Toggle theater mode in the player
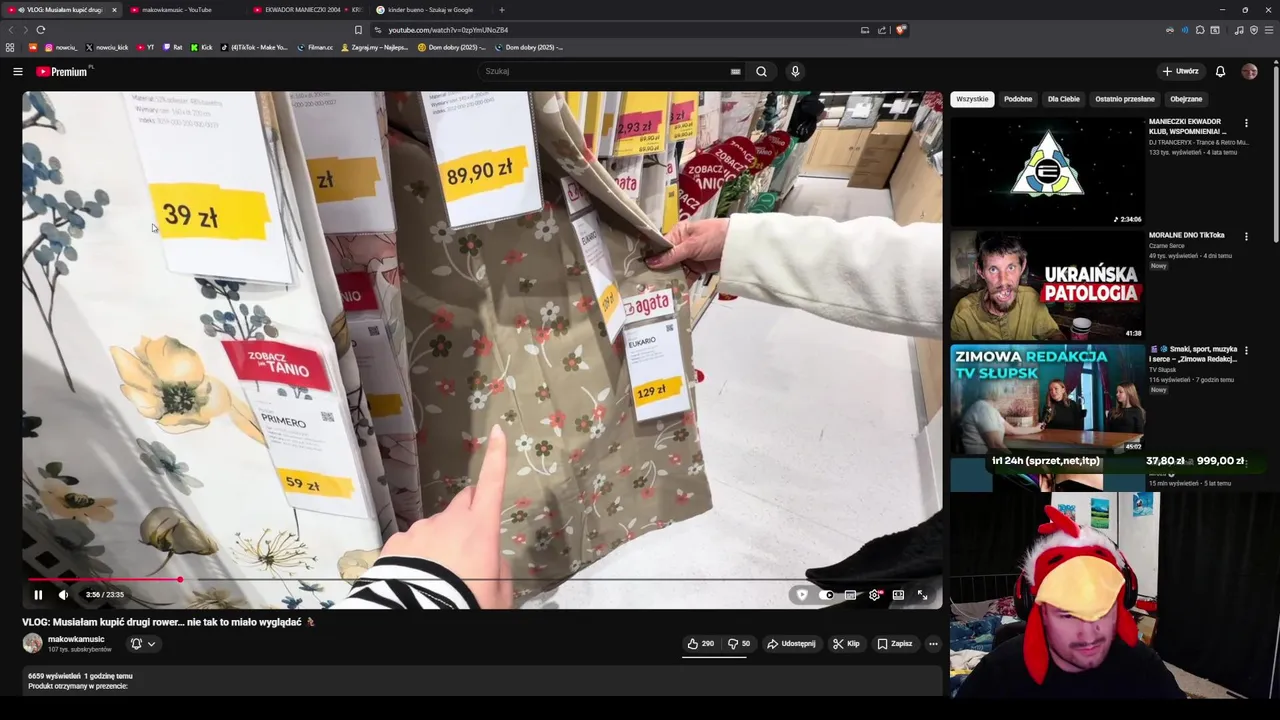This screenshot has height=720, width=1280. 898,595
